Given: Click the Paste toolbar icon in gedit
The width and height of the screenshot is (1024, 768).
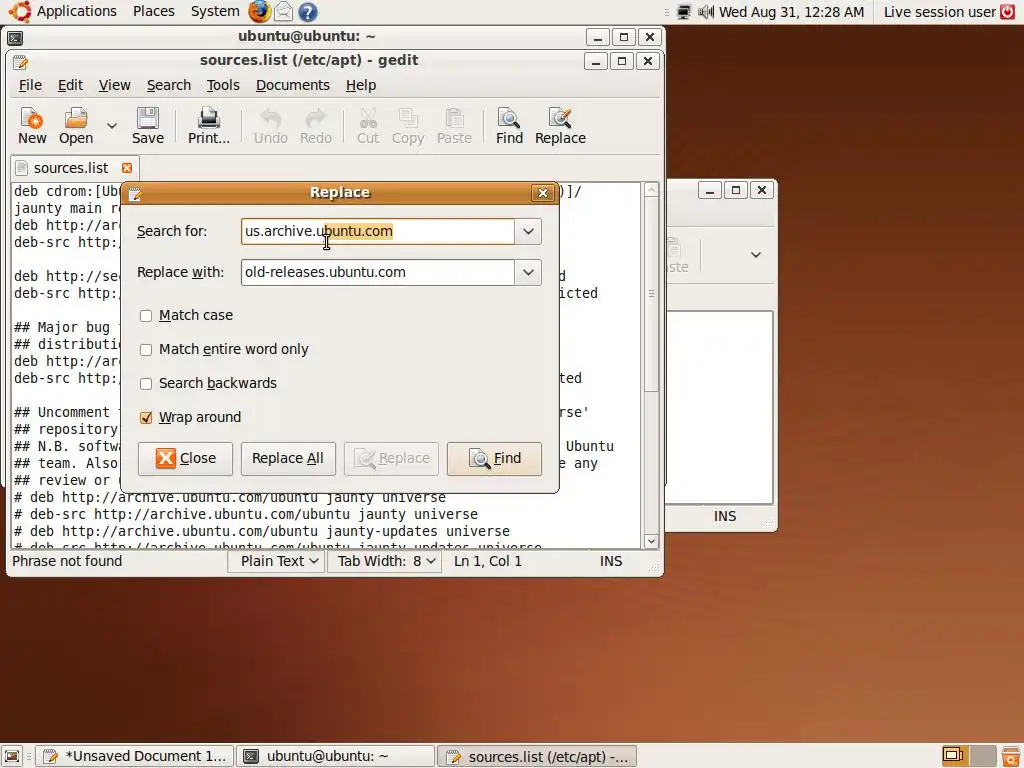Looking at the screenshot, I should tap(454, 126).
